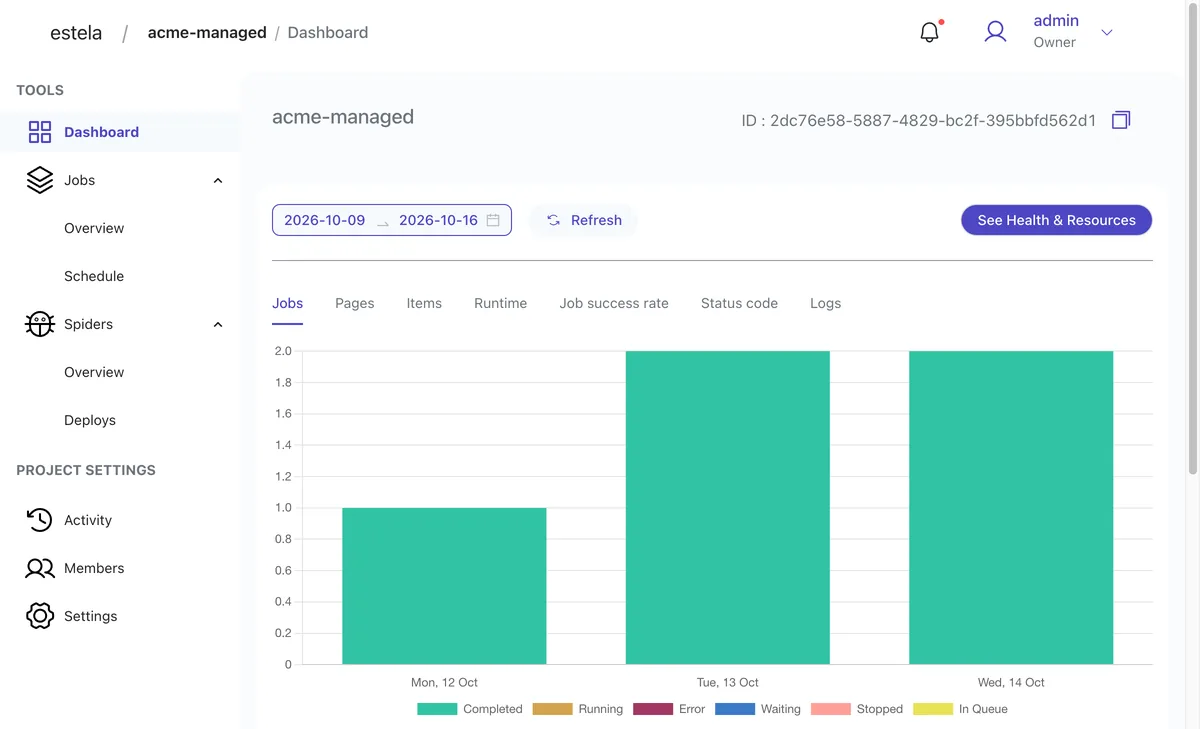Switch to the Items tab

424,303
